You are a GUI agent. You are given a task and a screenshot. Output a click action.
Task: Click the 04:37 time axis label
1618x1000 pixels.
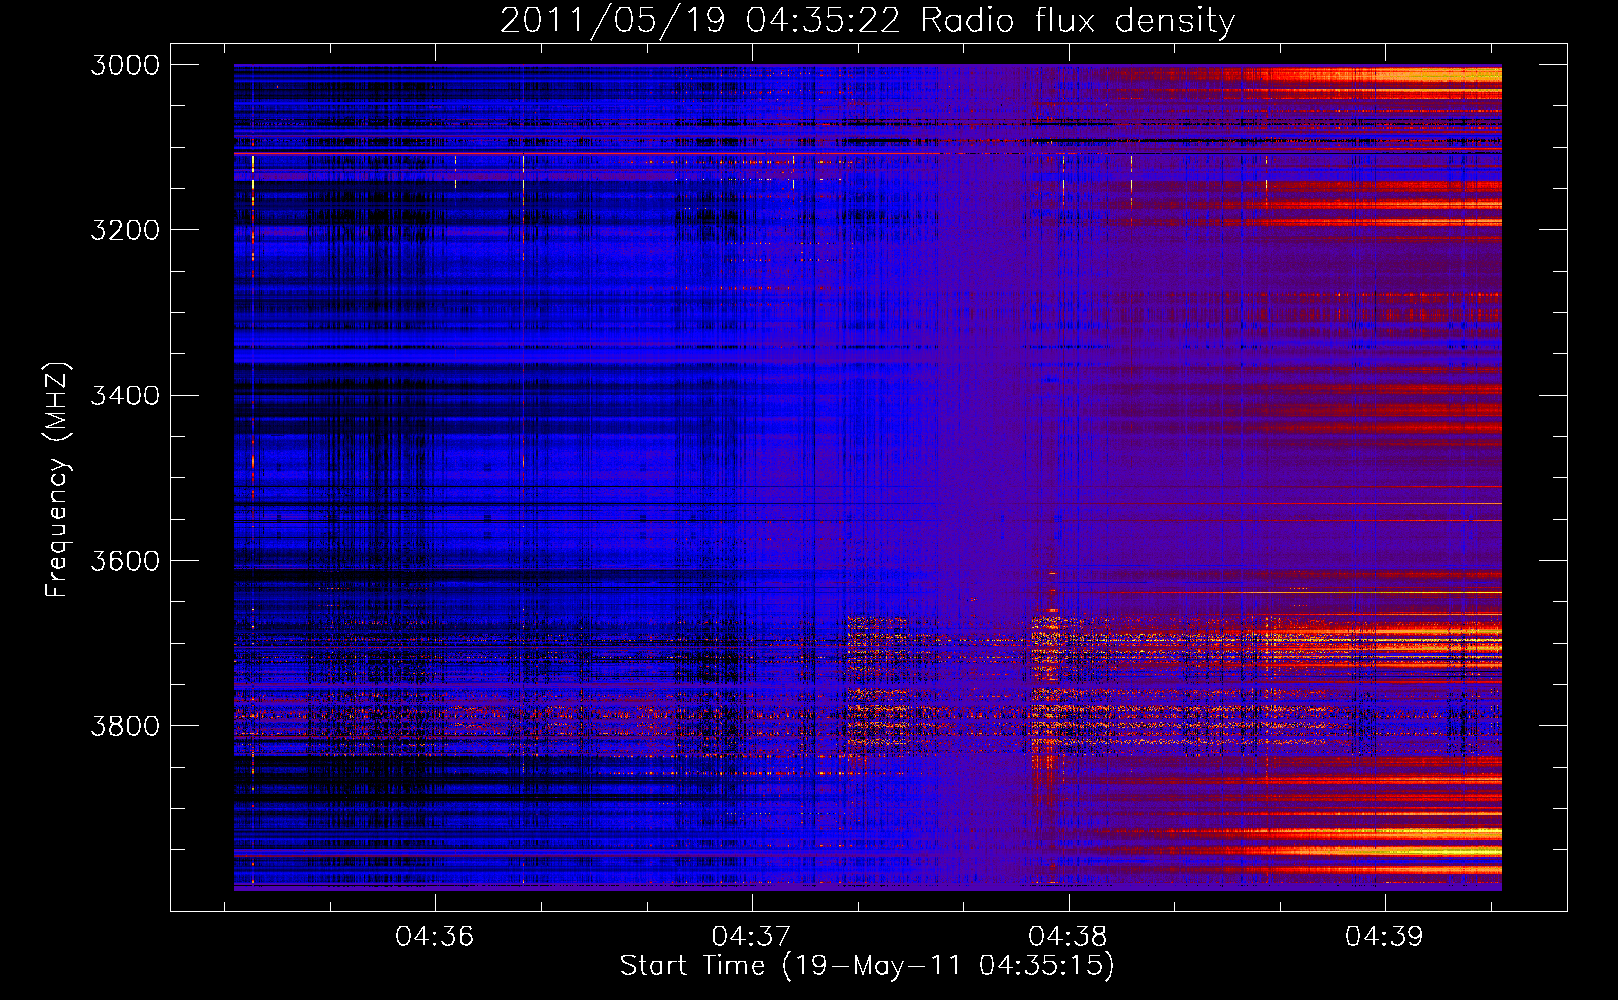tap(751, 936)
